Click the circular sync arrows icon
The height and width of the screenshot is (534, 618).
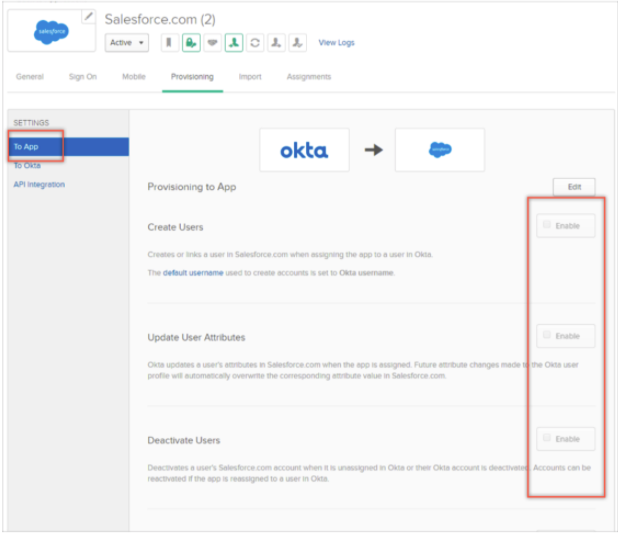pyautogui.click(x=255, y=43)
